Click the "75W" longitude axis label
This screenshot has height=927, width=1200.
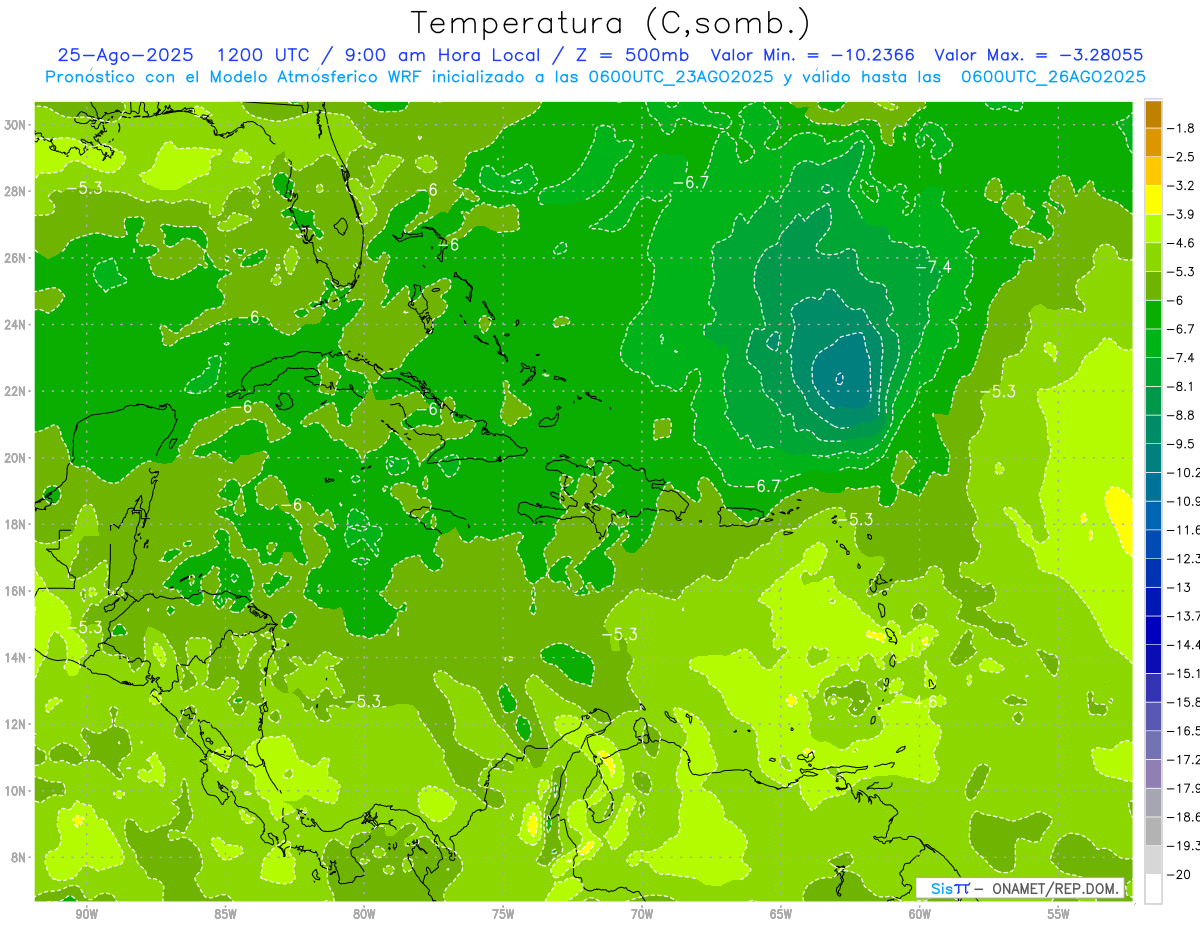(503, 913)
